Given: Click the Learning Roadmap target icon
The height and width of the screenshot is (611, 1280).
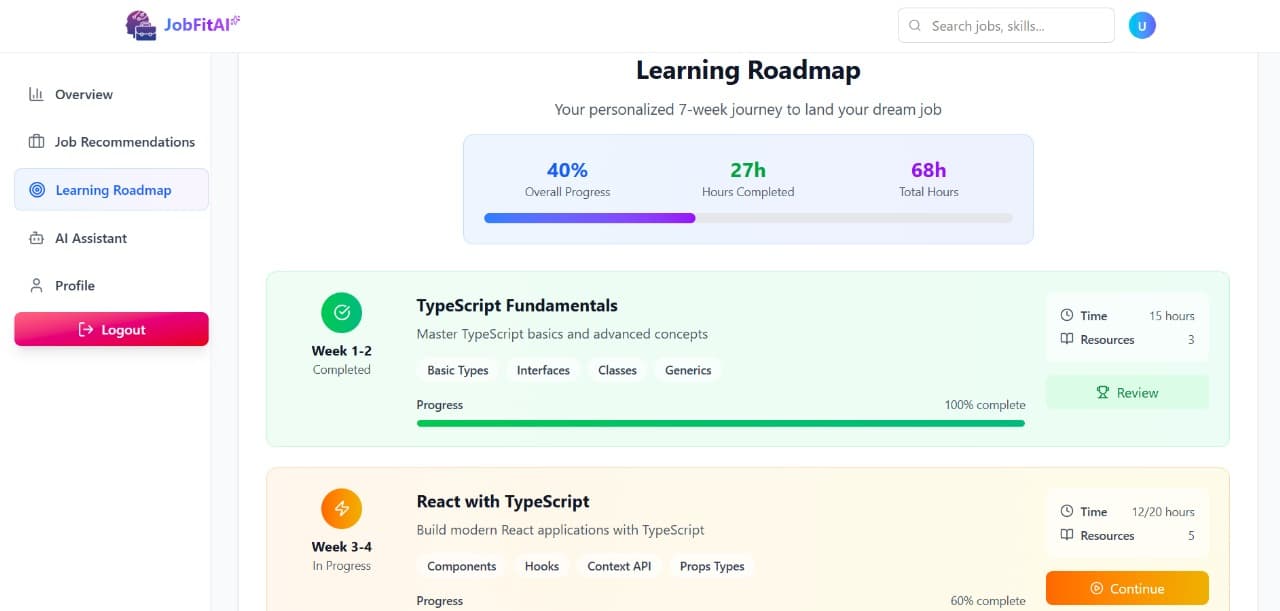Looking at the screenshot, I should (x=37, y=190).
